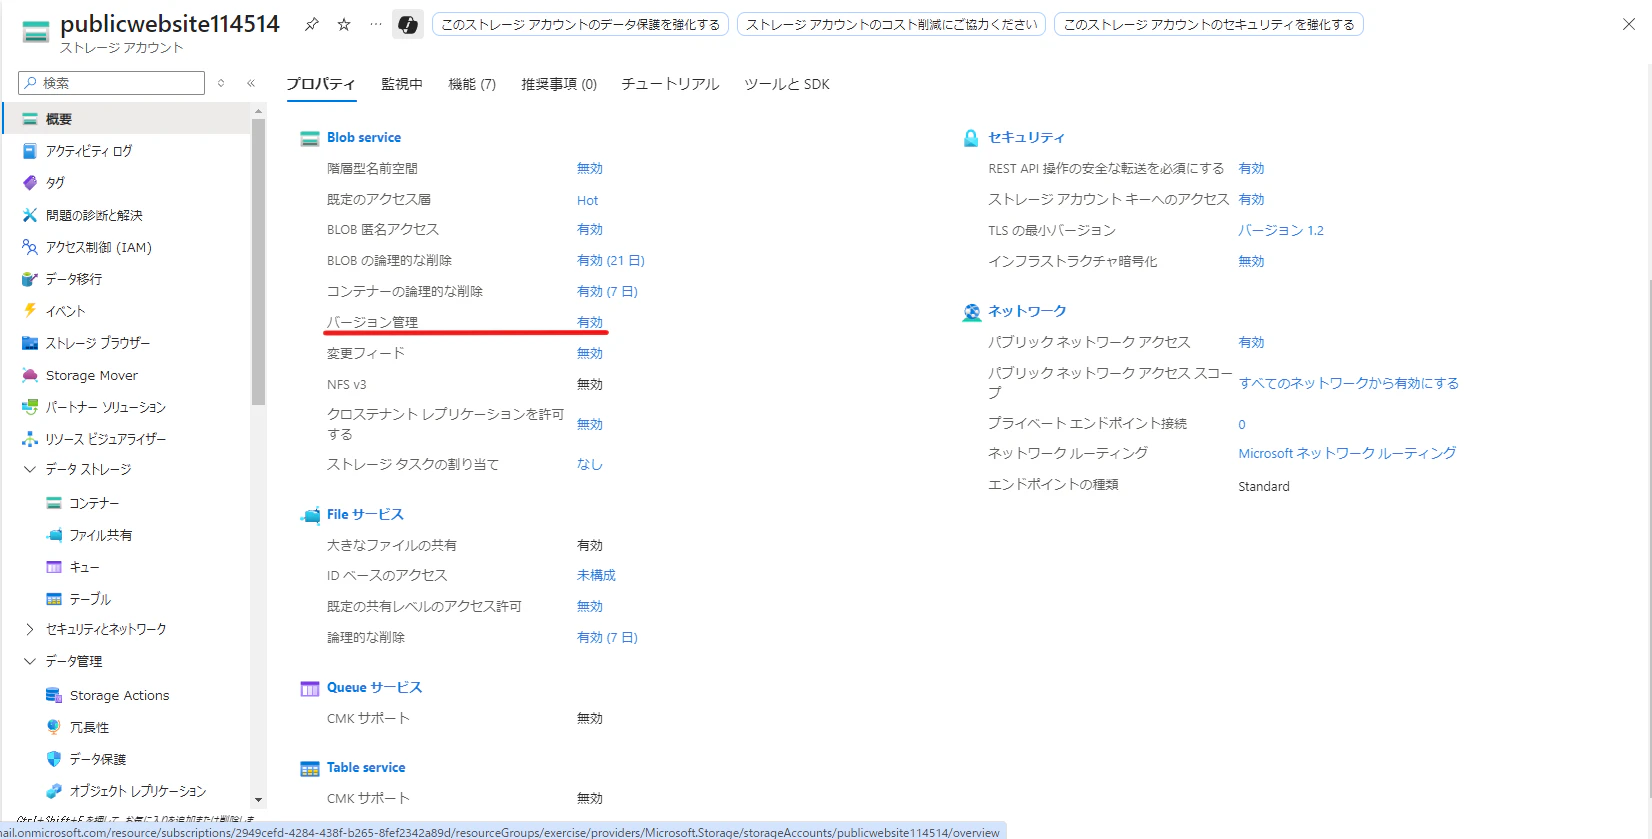Viewport: 1652px width, 839px height.
Task: Click このストレージ アカウントのデータ保護を強化する button
Action: click(x=581, y=24)
